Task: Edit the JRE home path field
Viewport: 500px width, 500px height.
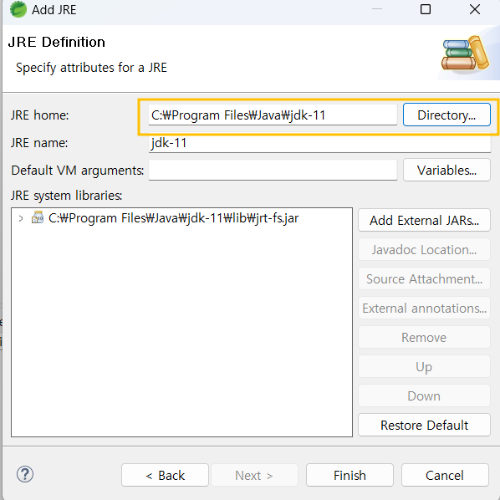Action: tap(273, 115)
